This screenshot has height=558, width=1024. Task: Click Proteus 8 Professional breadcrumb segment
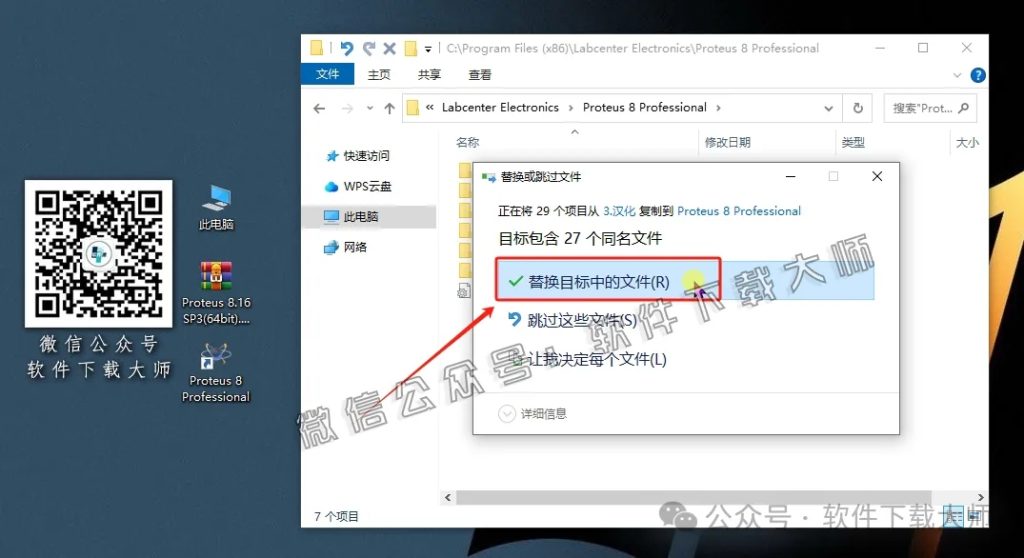click(x=645, y=107)
